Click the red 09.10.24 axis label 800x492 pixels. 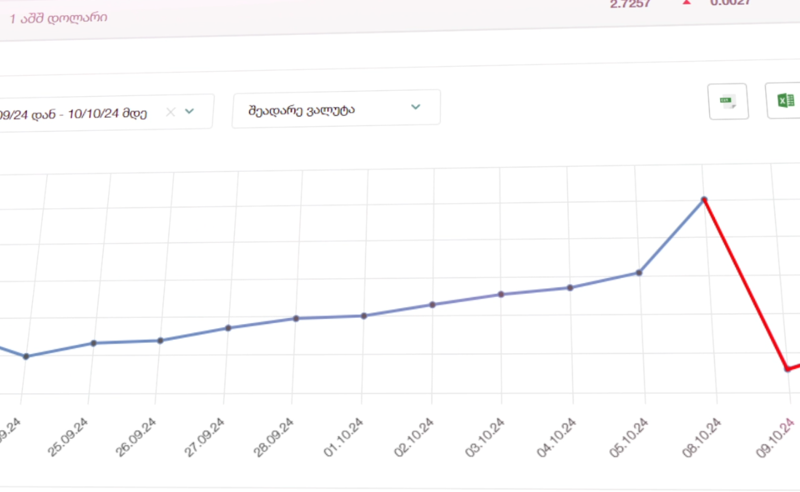click(776, 437)
